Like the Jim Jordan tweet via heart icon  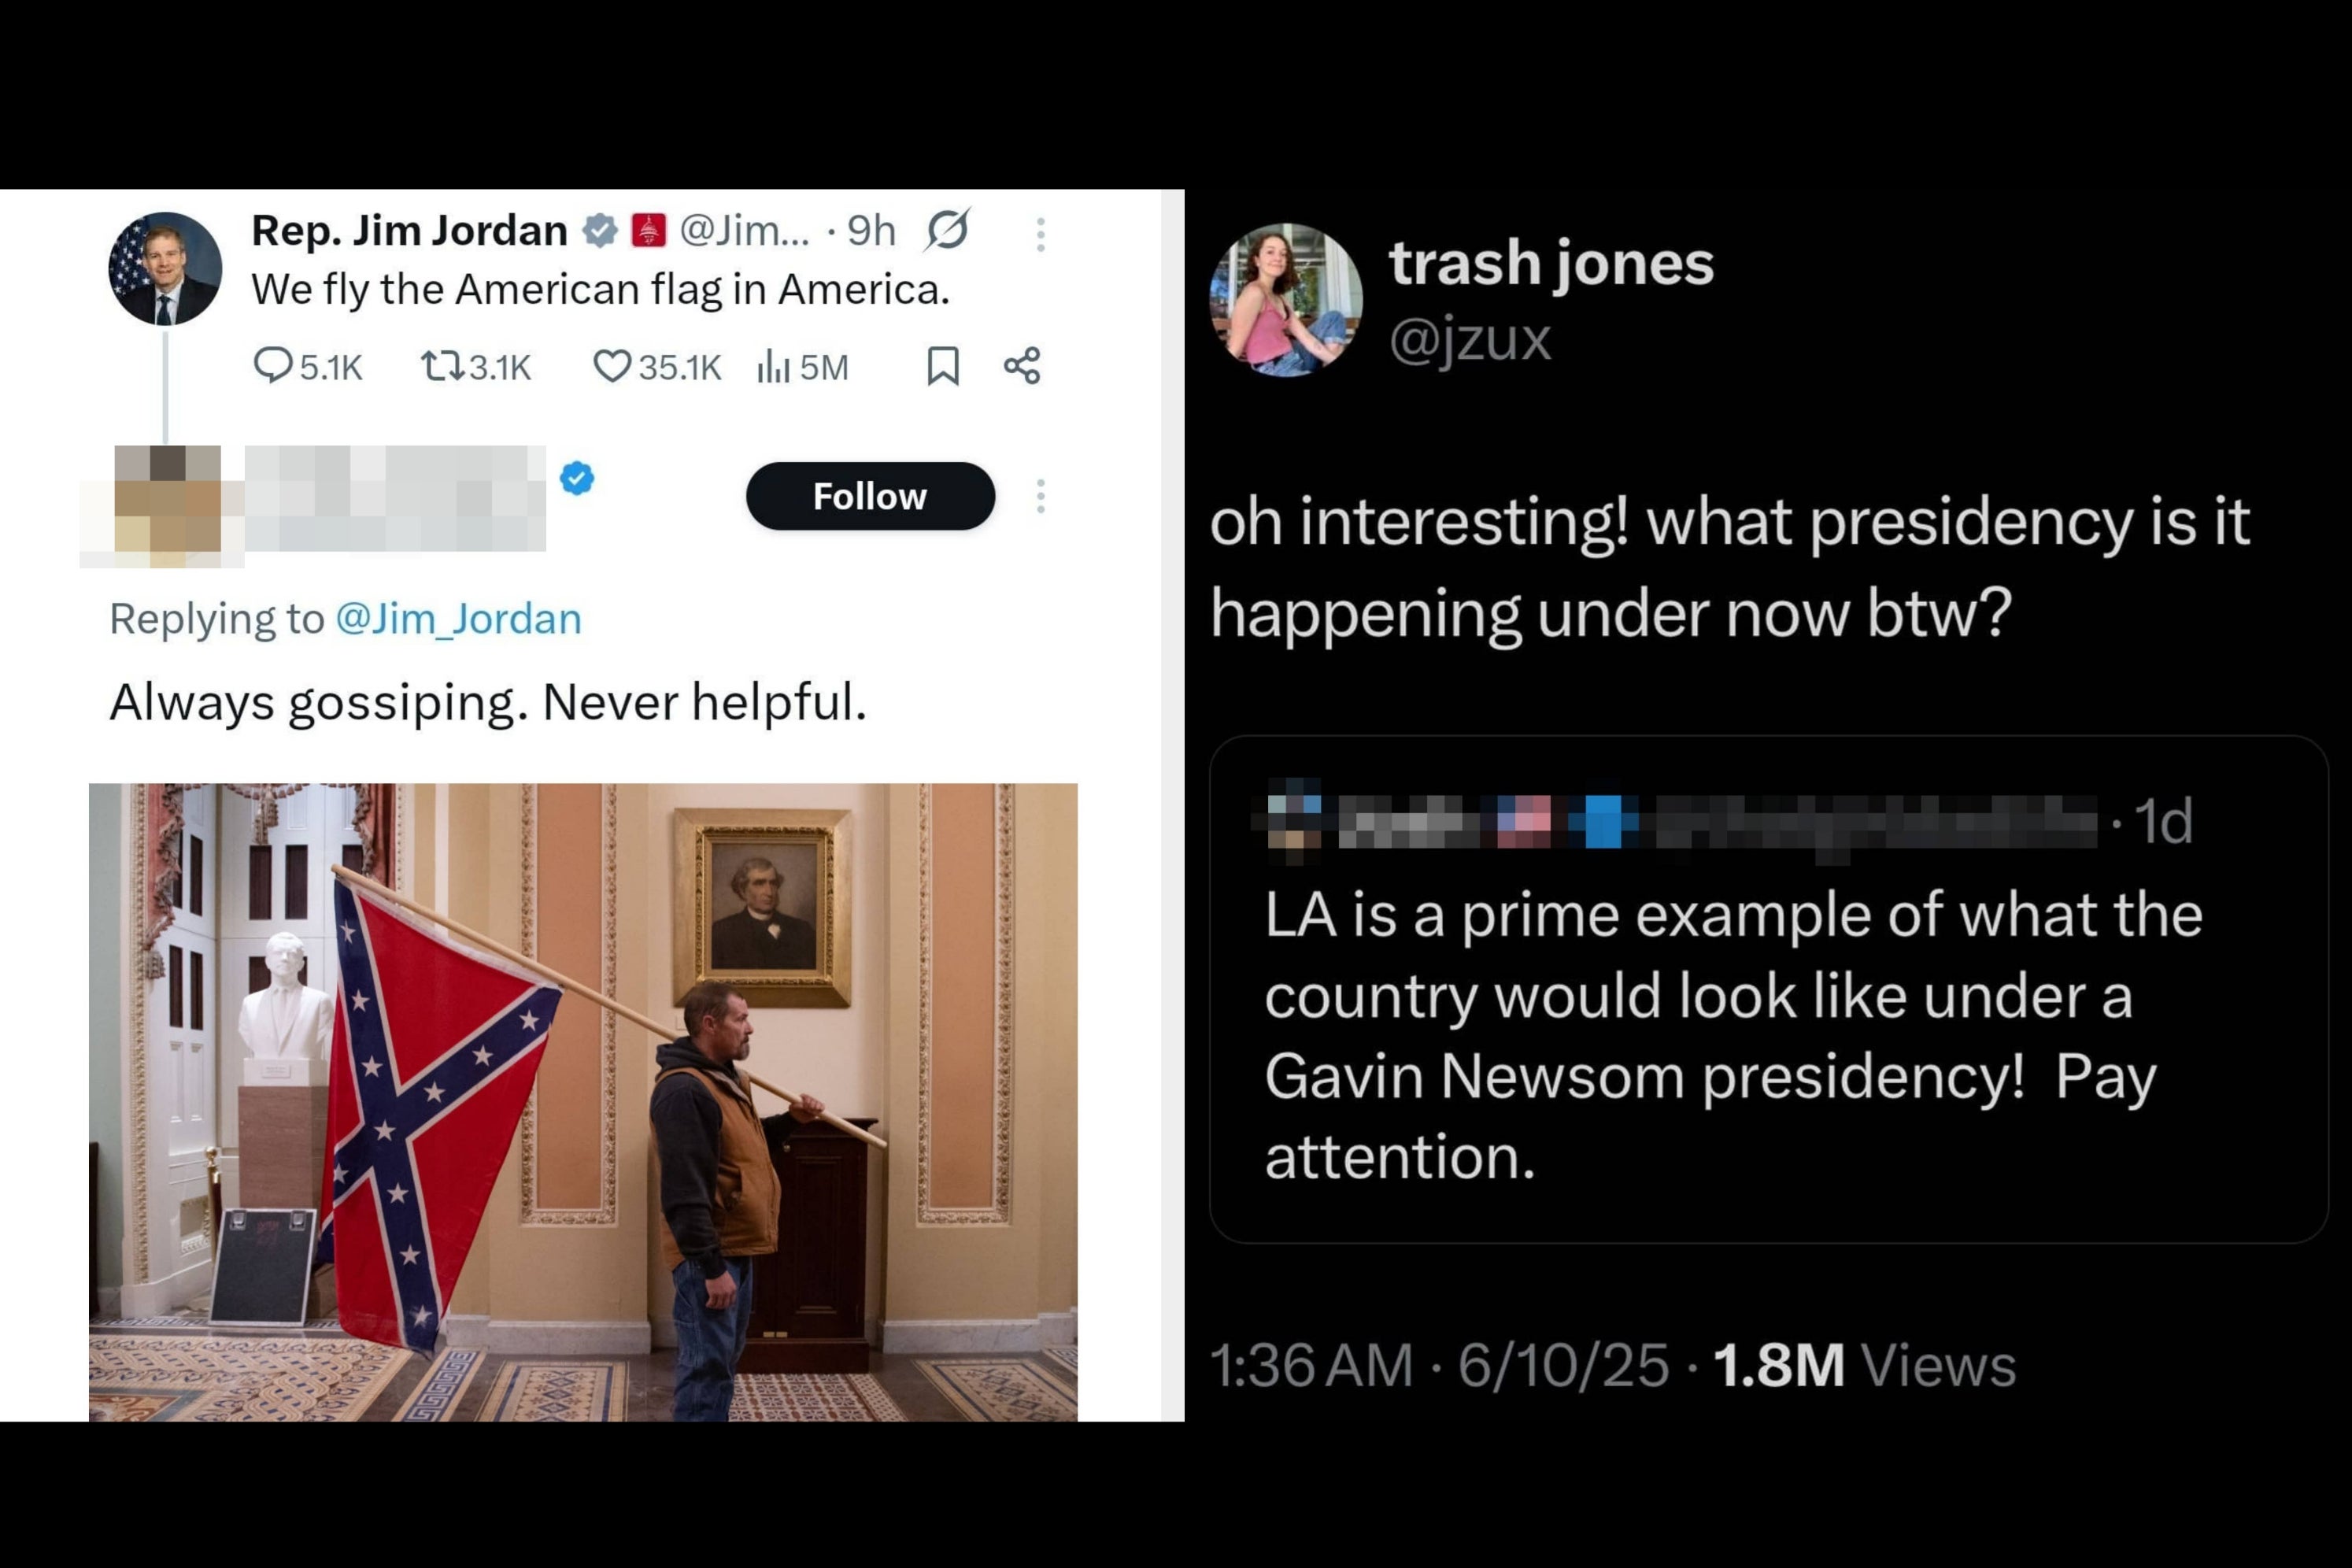click(612, 366)
